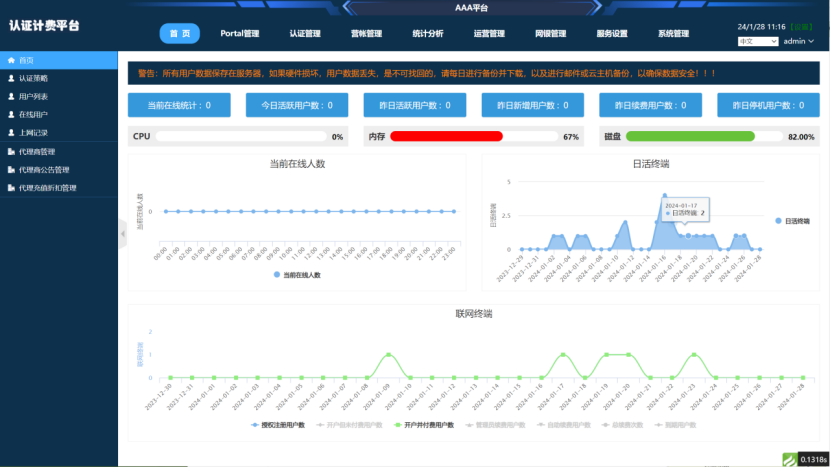
Task: Click the building icon next to 代理商公告管理
Action: [x=11, y=169]
